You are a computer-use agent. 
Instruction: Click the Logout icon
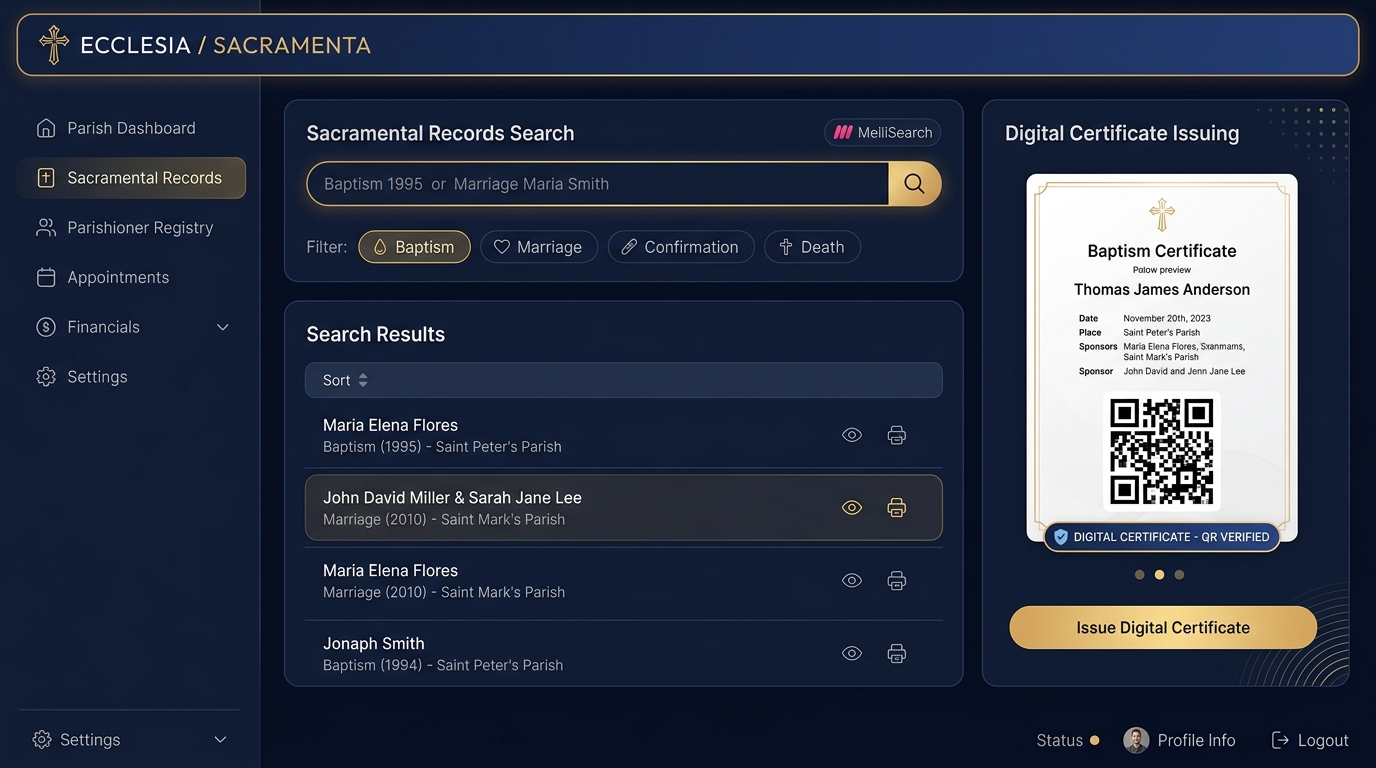[1280, 740]
